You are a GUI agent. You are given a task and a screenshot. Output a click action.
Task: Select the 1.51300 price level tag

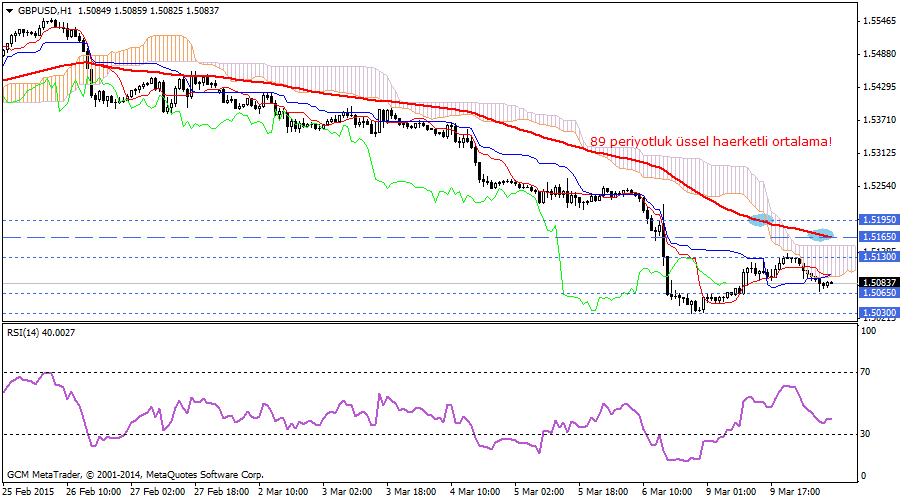click(x=879, y=257)
